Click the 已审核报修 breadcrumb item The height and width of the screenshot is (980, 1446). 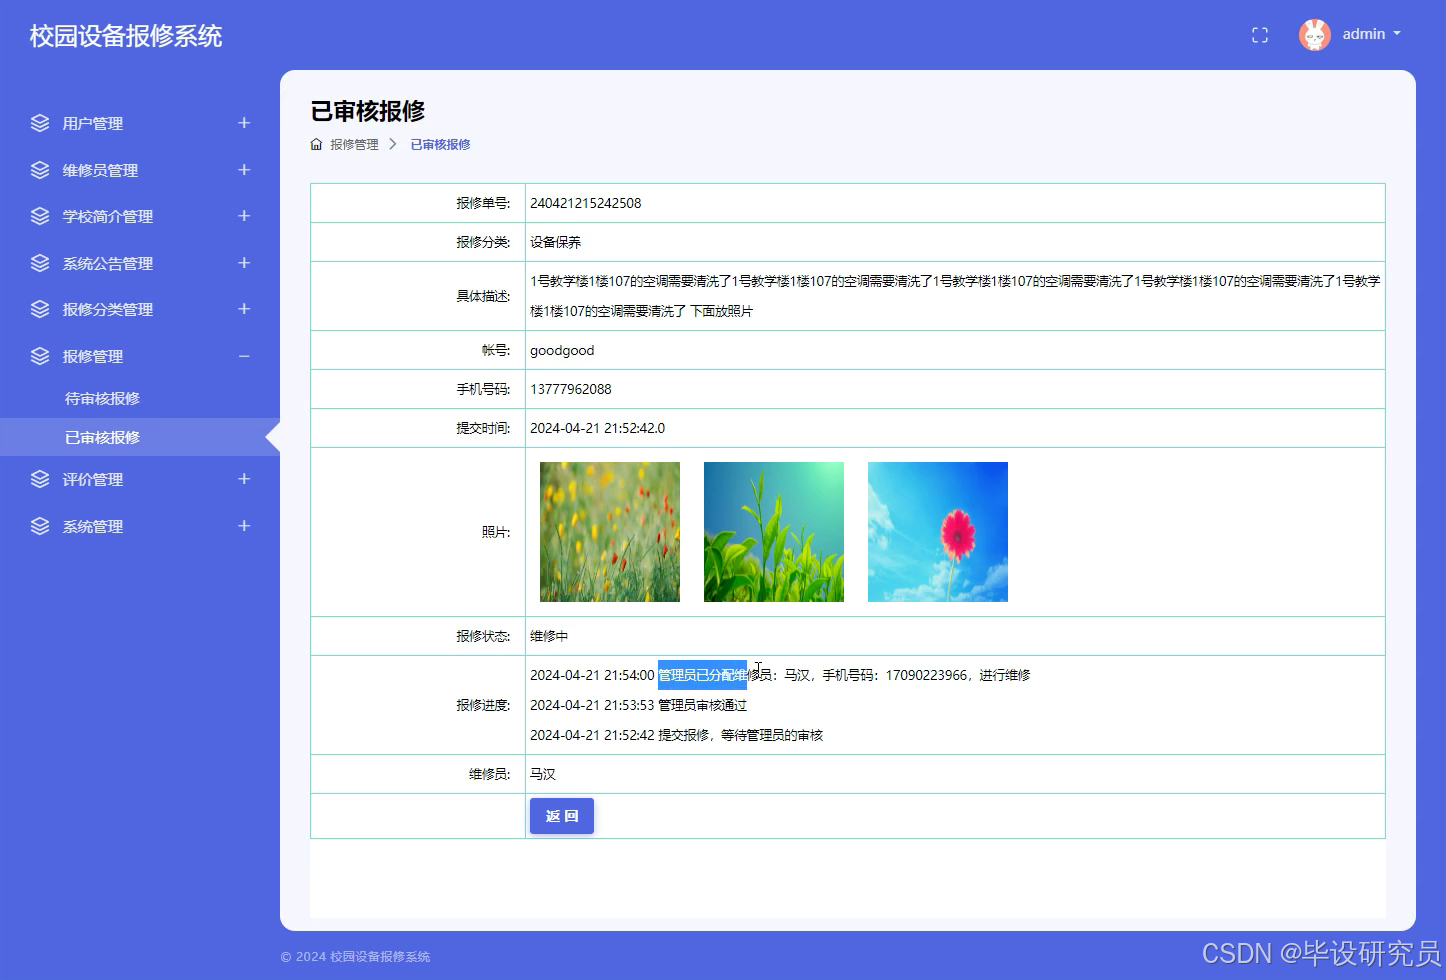click(x=440, y=144)
